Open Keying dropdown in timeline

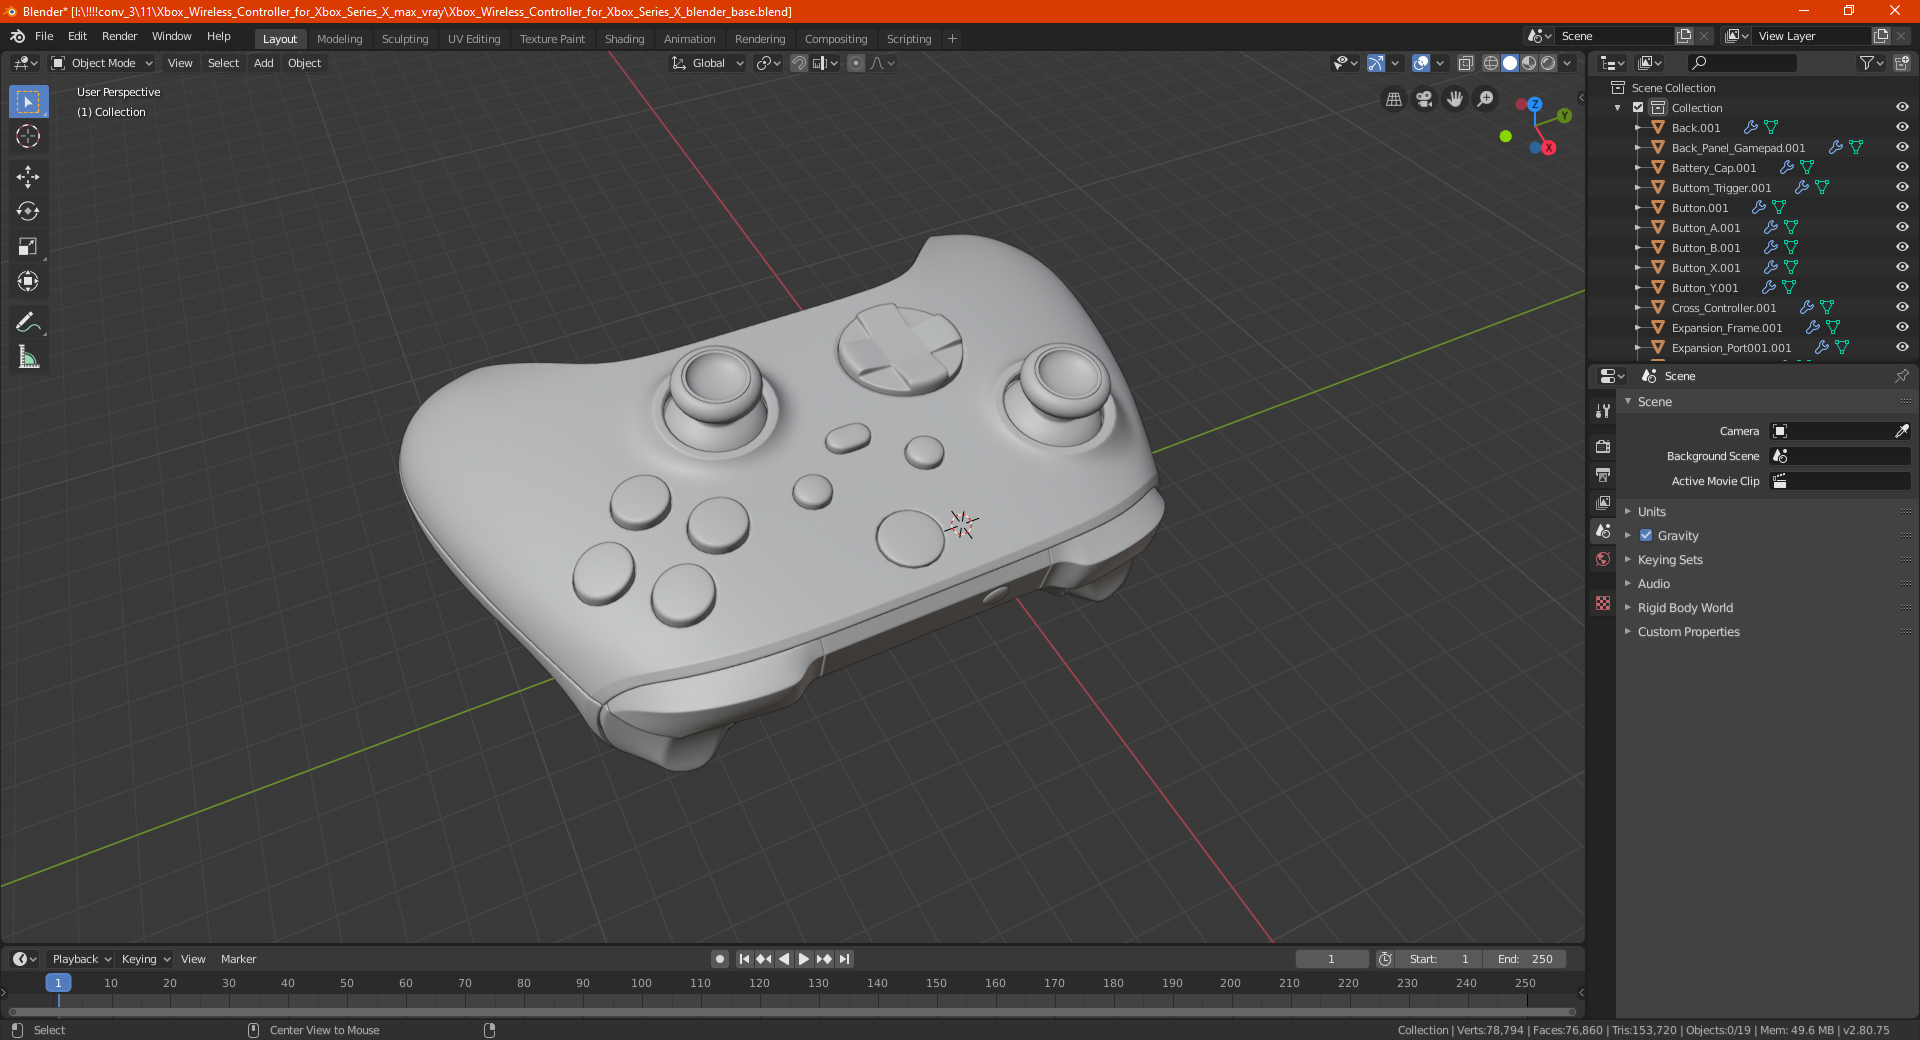[x=145, y=959]
